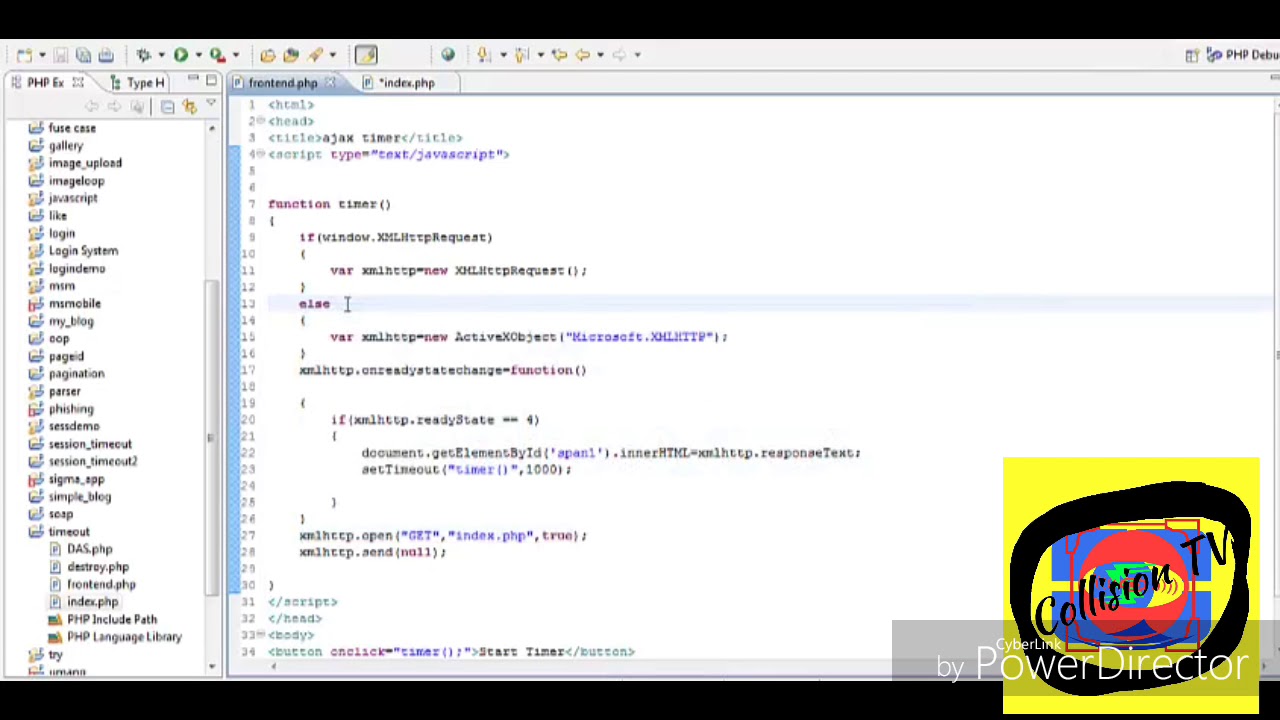Open the New file dropdown arrow

pyautogui.click(x=40, y=55)
